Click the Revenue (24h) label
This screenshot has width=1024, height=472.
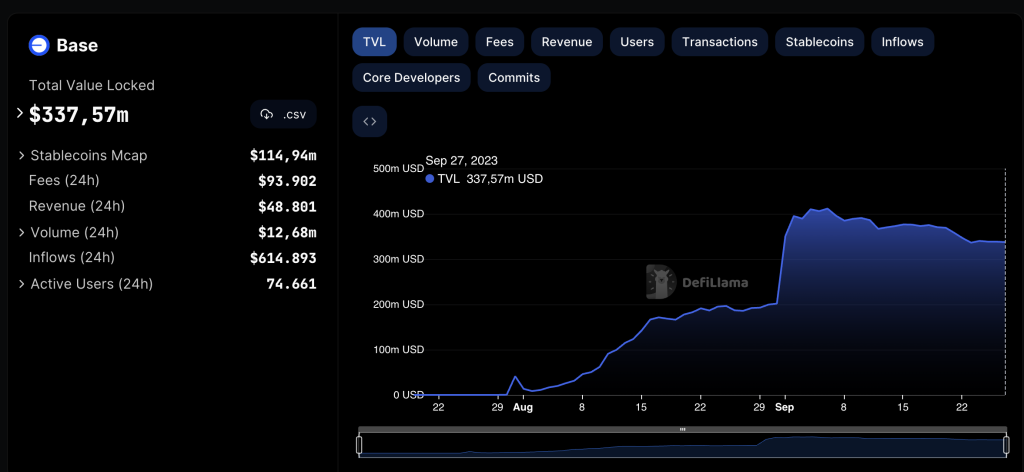(x=76, y=206)
